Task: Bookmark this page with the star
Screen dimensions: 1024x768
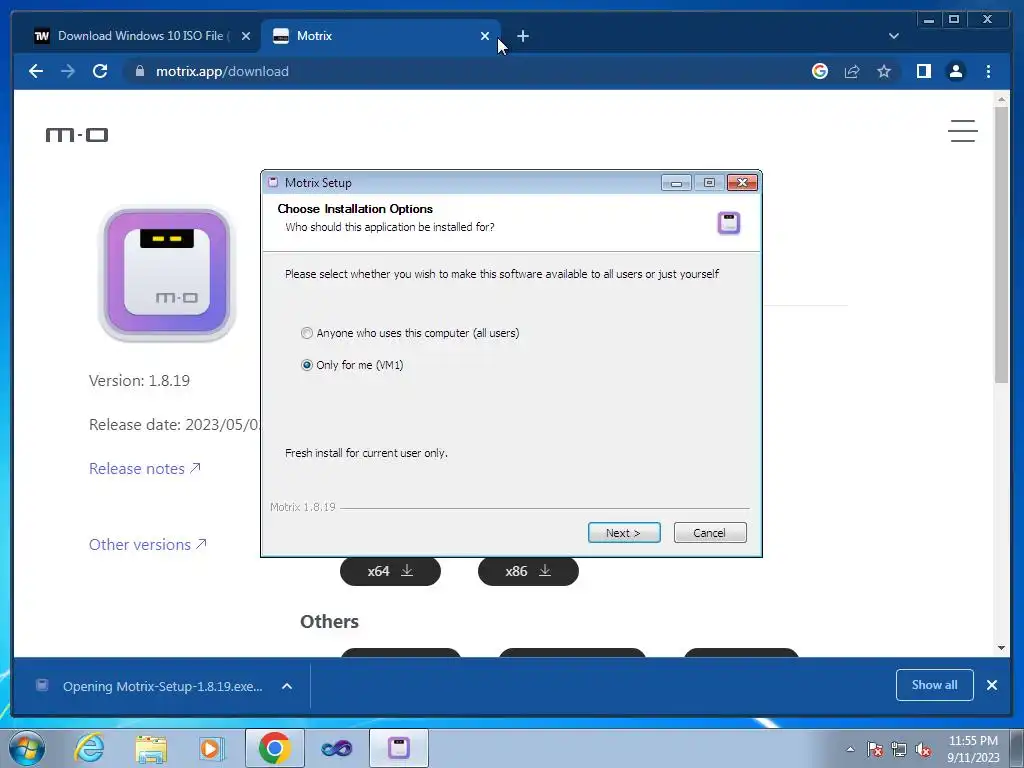Action: click(x=884, y=71)
